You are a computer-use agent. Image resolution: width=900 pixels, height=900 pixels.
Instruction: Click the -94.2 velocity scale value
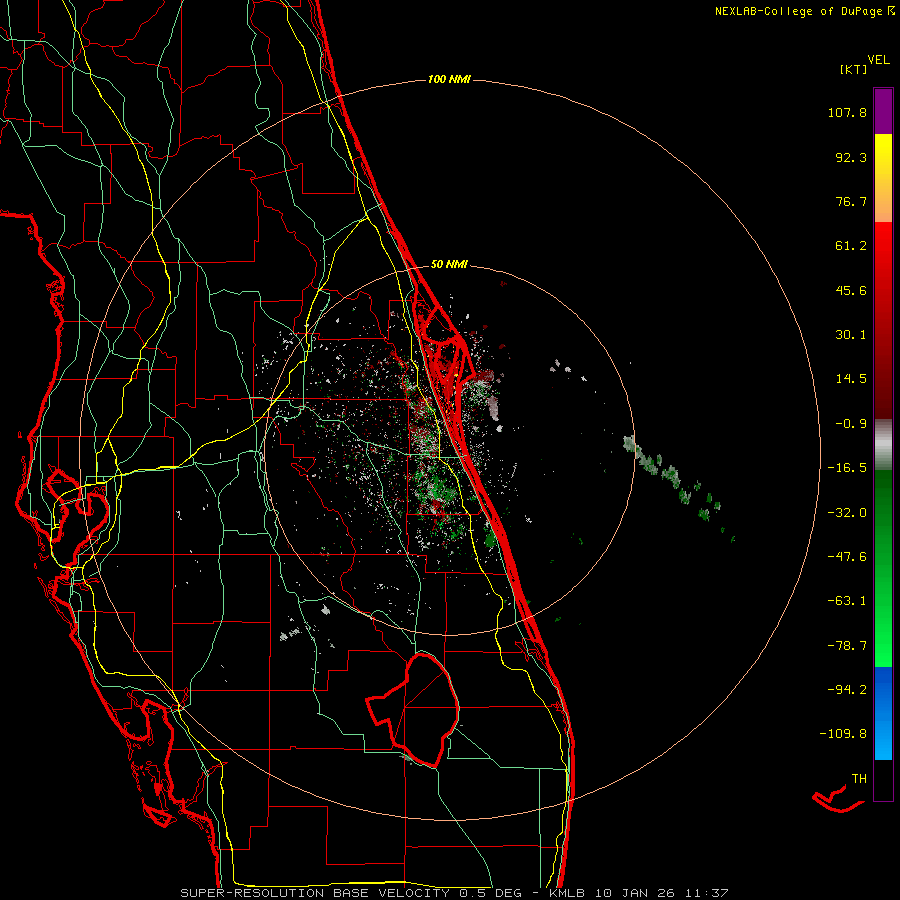coord(847,689)
